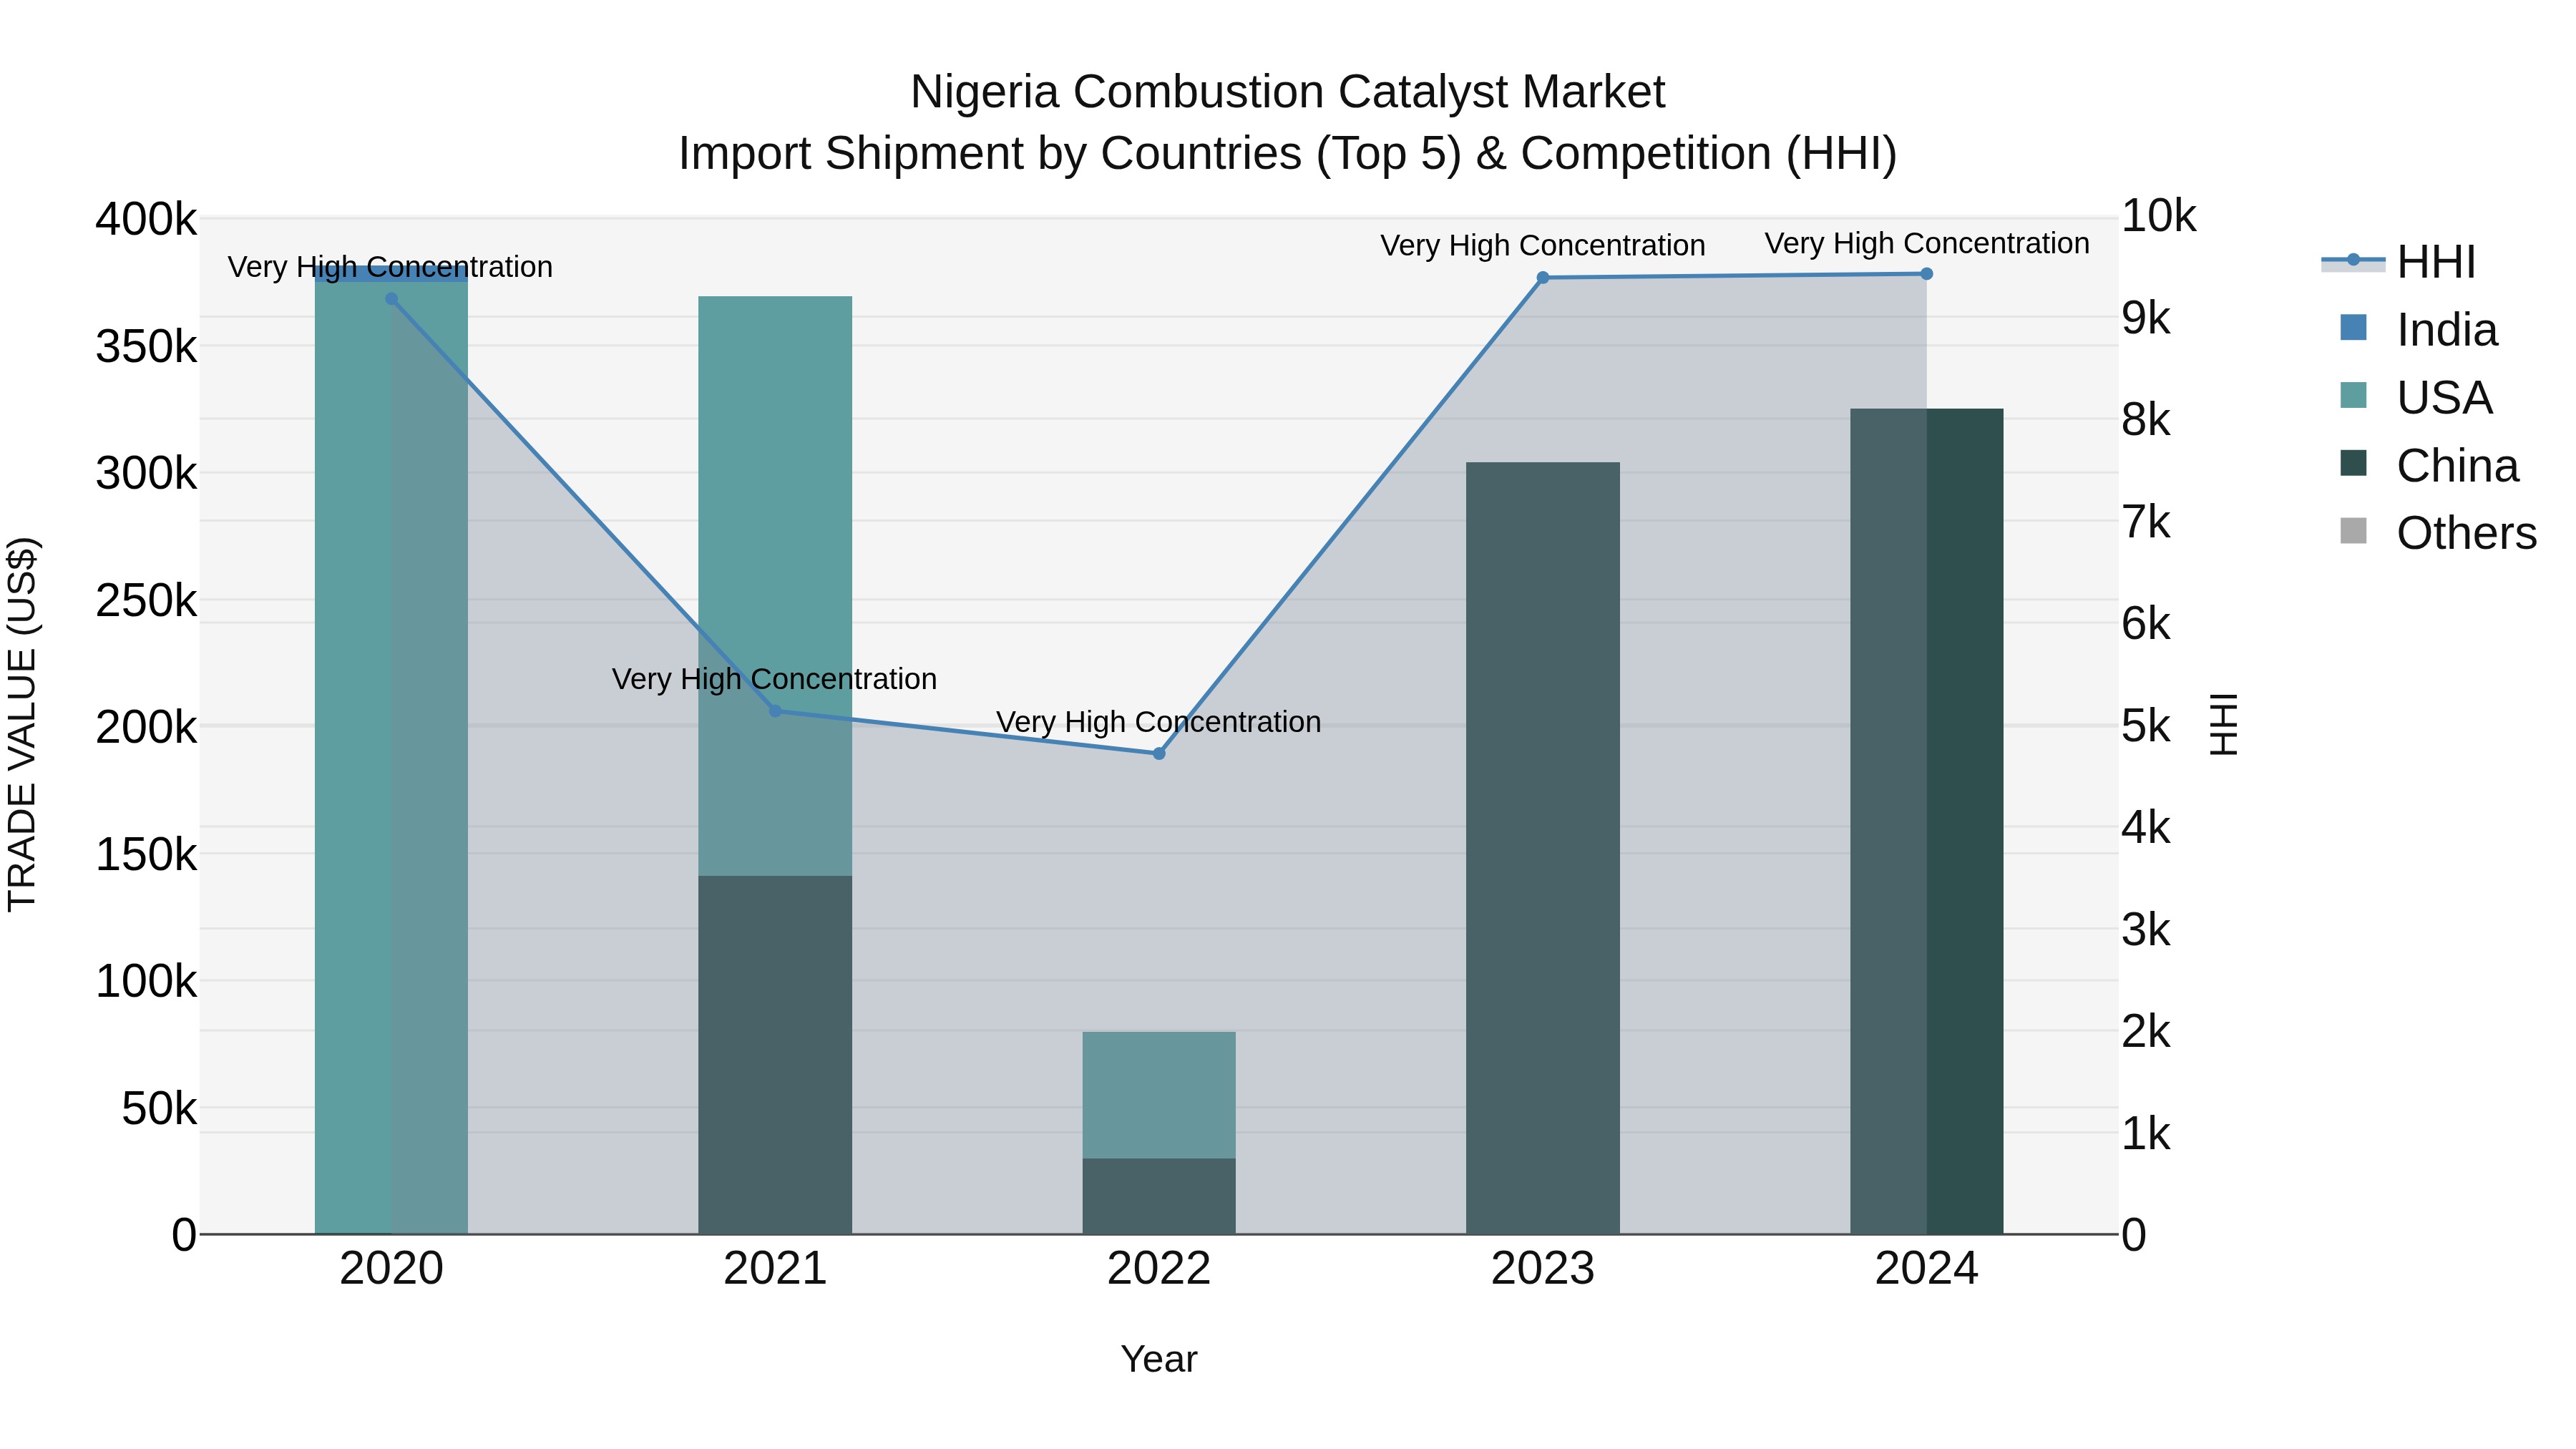Image resolution: width=2576 pixels, height=1449 pixels.
Task: Click the 2020 x-axis label
Action: [x=392, y=1269]
